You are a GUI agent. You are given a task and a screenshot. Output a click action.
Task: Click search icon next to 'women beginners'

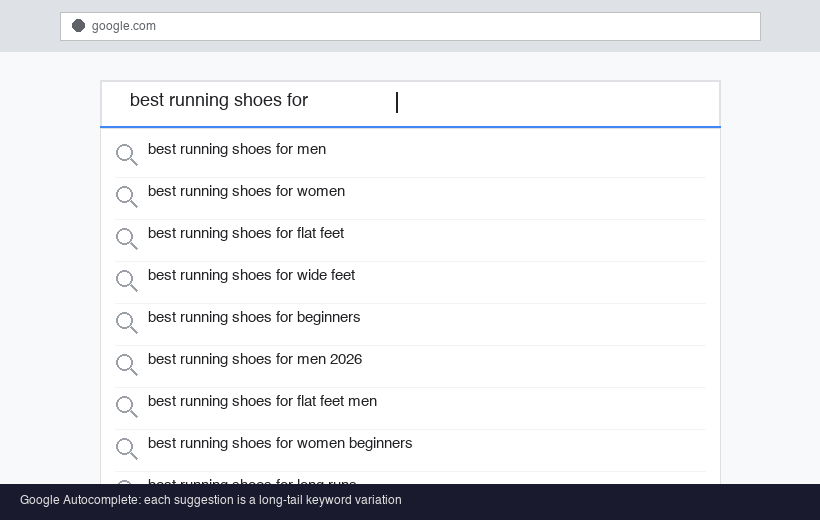pyautogui.click(x=127, y=449)
